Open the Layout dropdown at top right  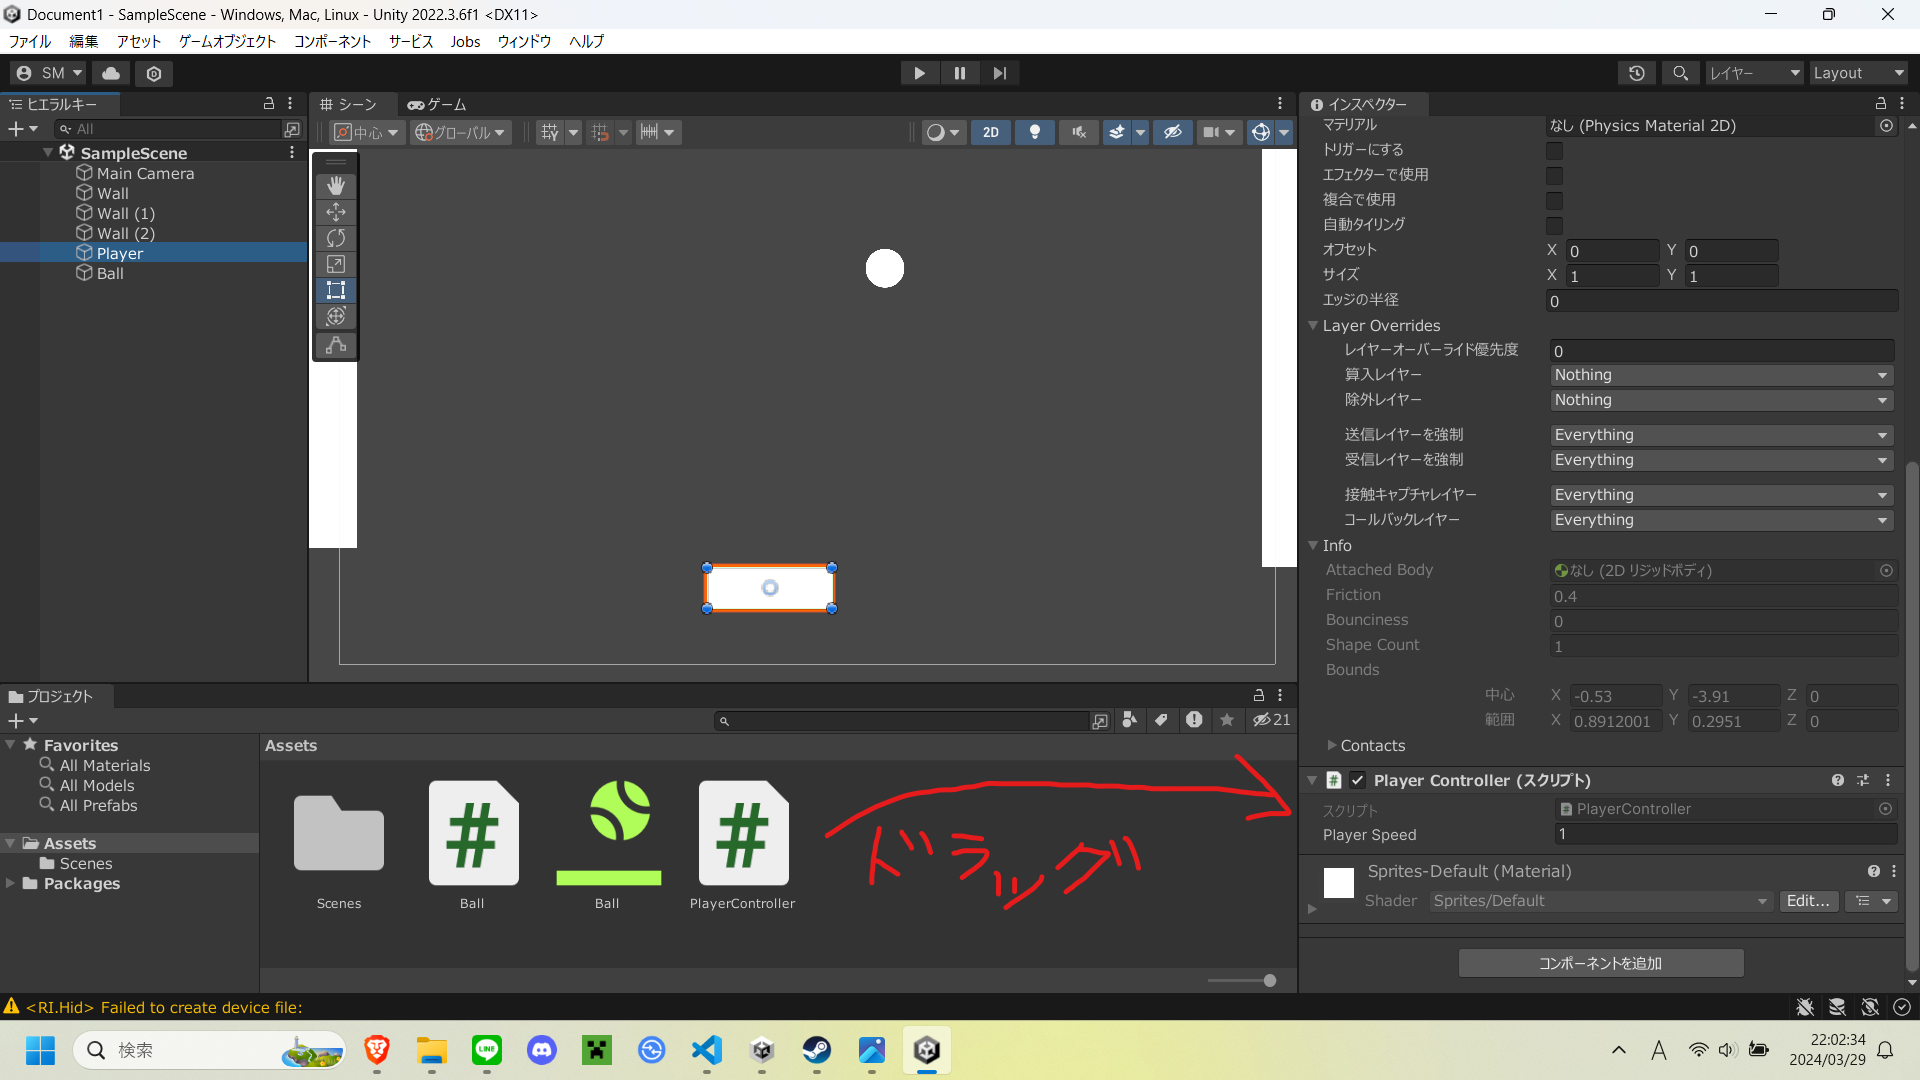click(1858, 73)
